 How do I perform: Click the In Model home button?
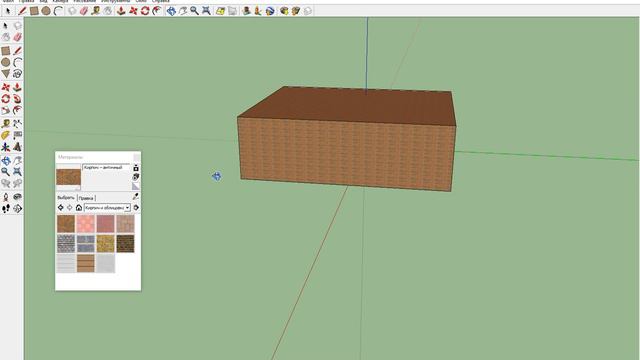coord(79,208)
